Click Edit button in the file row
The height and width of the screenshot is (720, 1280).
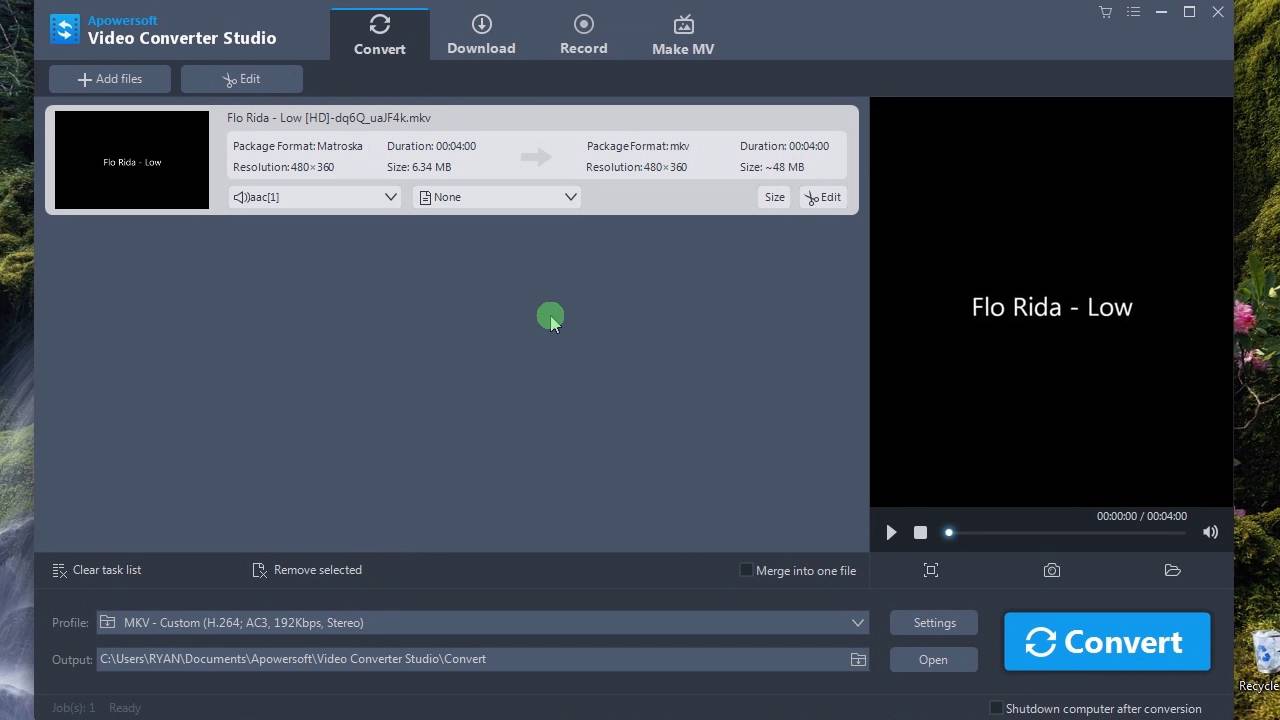[823, 197]
